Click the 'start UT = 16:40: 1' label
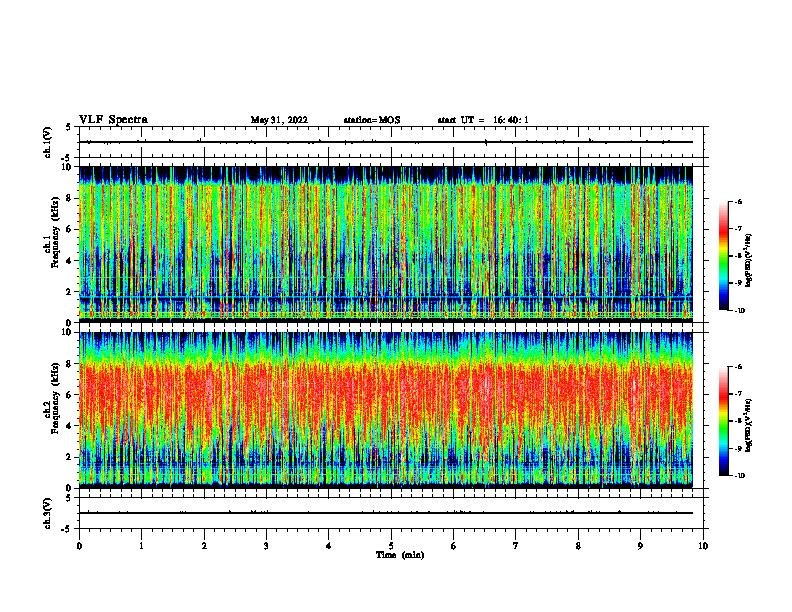 [483, 120]
